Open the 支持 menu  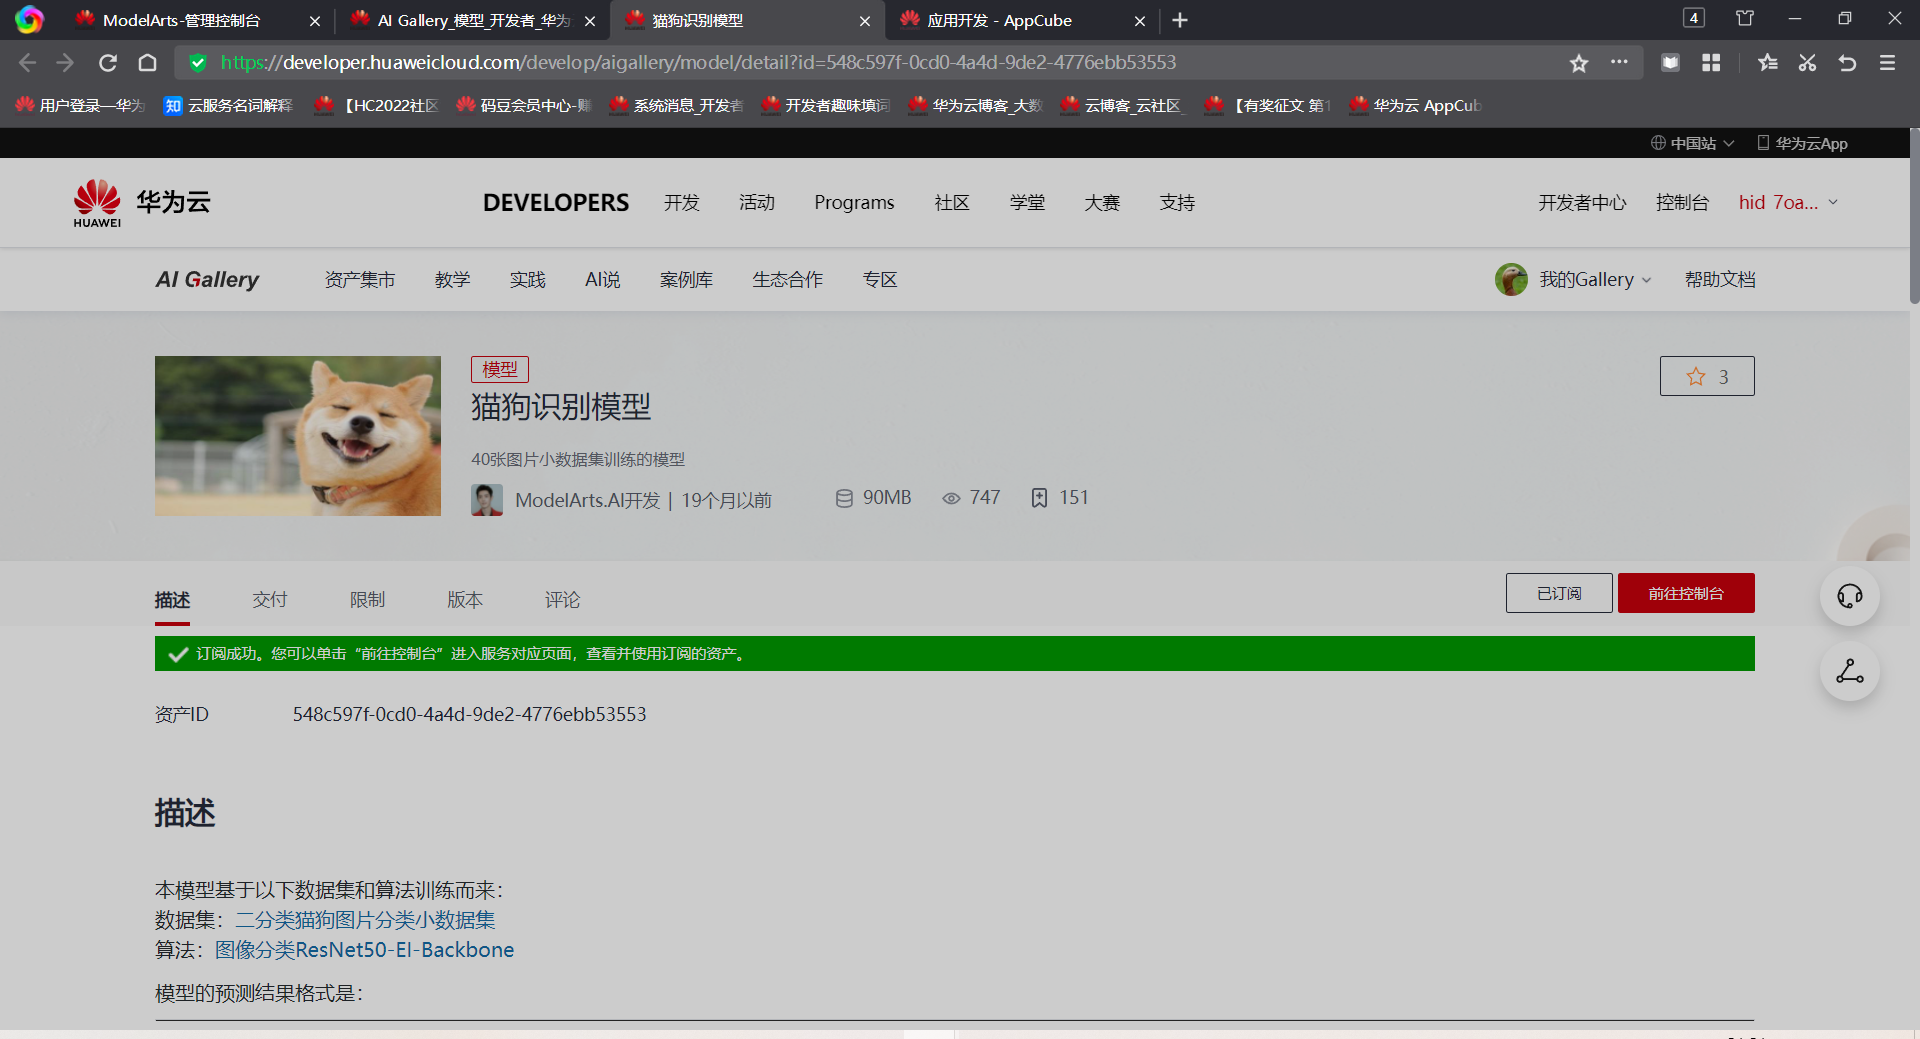pos(1177,203)
